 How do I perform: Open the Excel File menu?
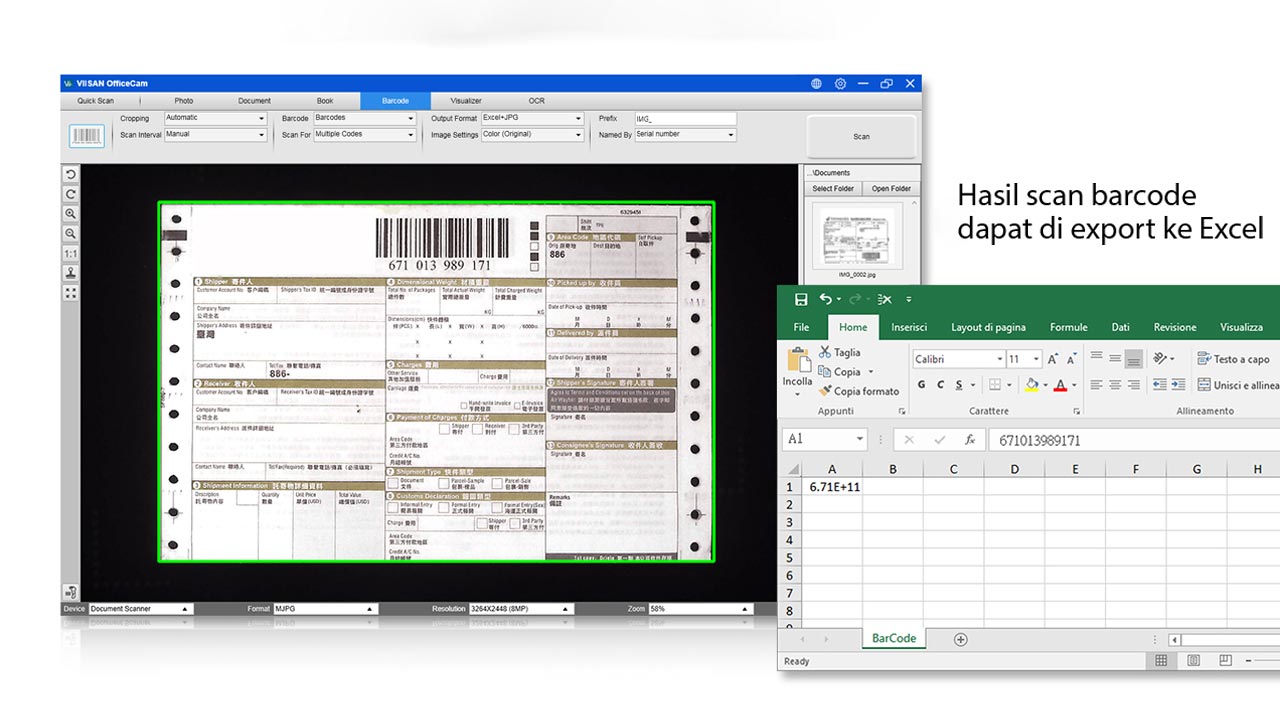pyautogui.click(x=802, y=327)
